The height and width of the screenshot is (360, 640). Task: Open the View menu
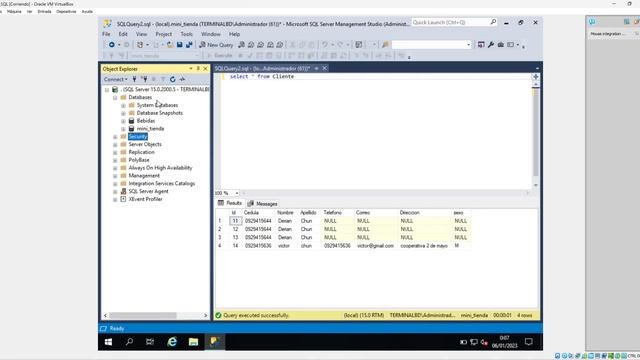tap(141, 34)
